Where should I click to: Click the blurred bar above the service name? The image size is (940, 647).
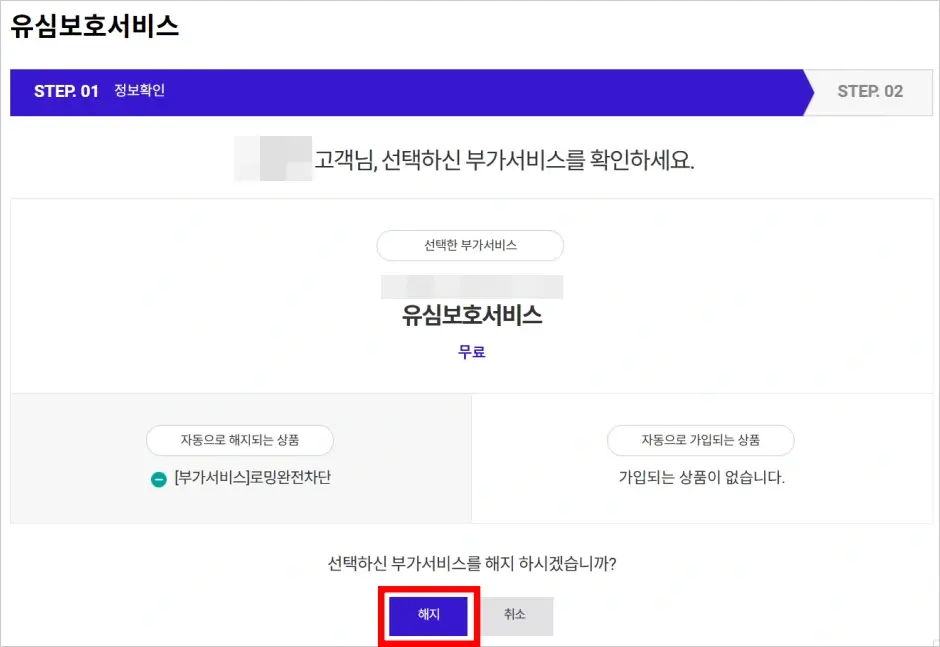[472, 287]
